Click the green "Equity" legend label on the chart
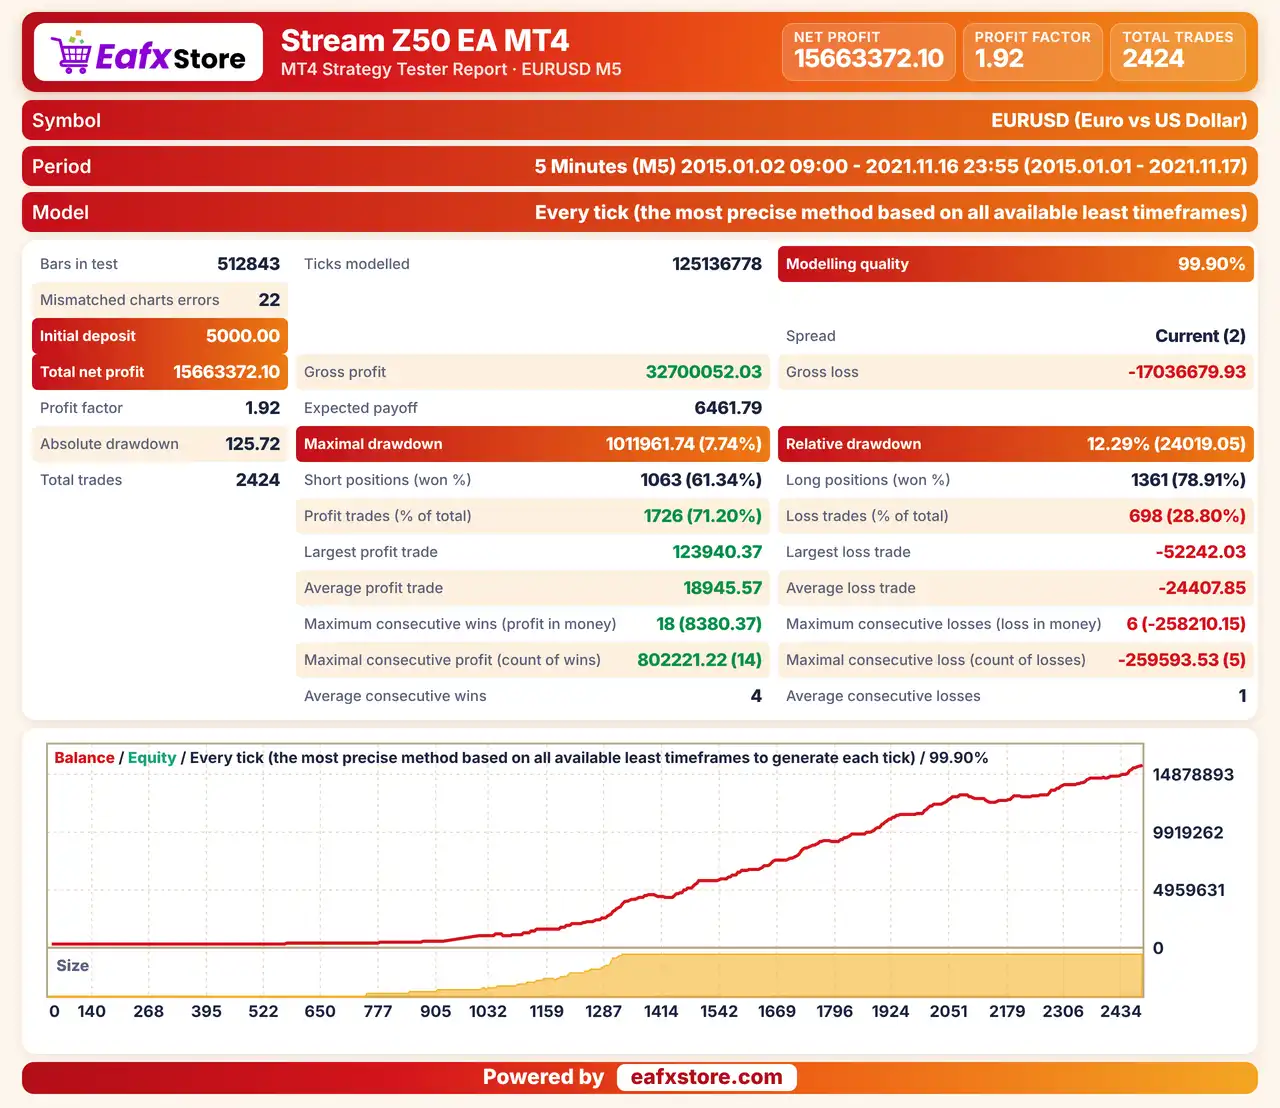 pyautogui.click(x=152, y=758)
